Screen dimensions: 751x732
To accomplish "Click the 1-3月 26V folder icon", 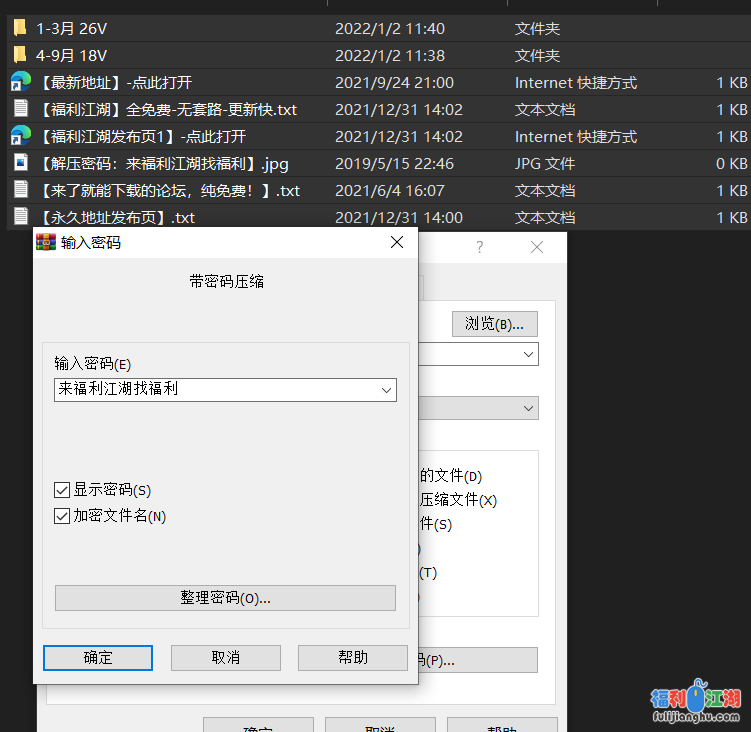I will tap(20, 28).
